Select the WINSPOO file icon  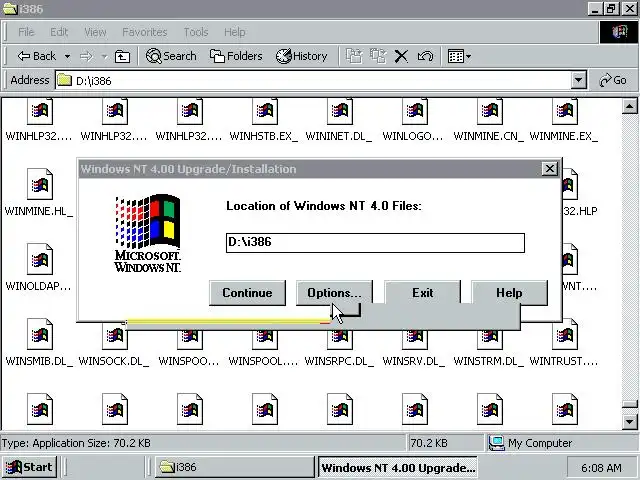(x=190, y=340)
